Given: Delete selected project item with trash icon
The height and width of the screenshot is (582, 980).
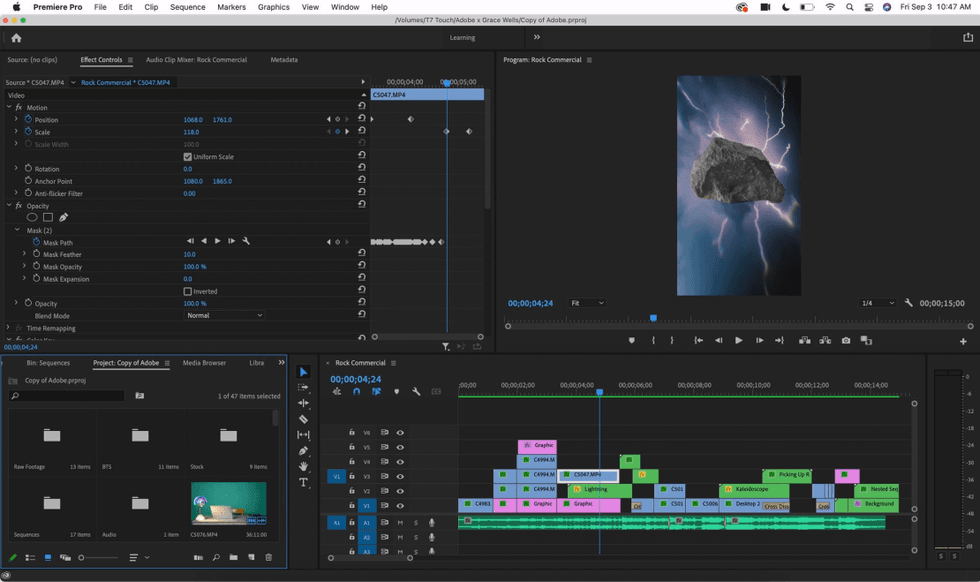Looking at the screenshot, I should click(269, 557).
